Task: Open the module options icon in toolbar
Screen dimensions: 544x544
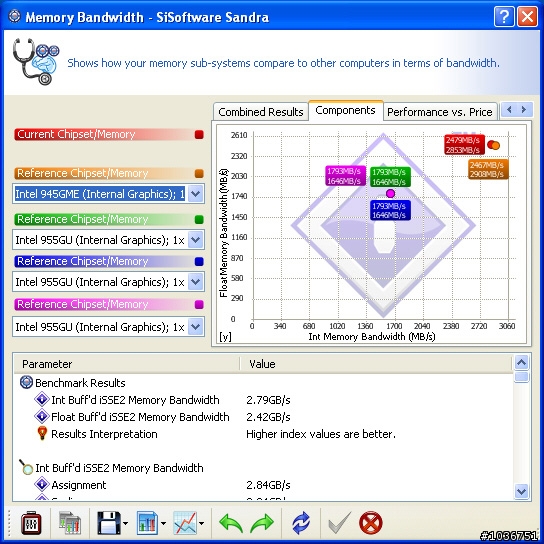Action: pyautogui.click(x=31, y=523)
